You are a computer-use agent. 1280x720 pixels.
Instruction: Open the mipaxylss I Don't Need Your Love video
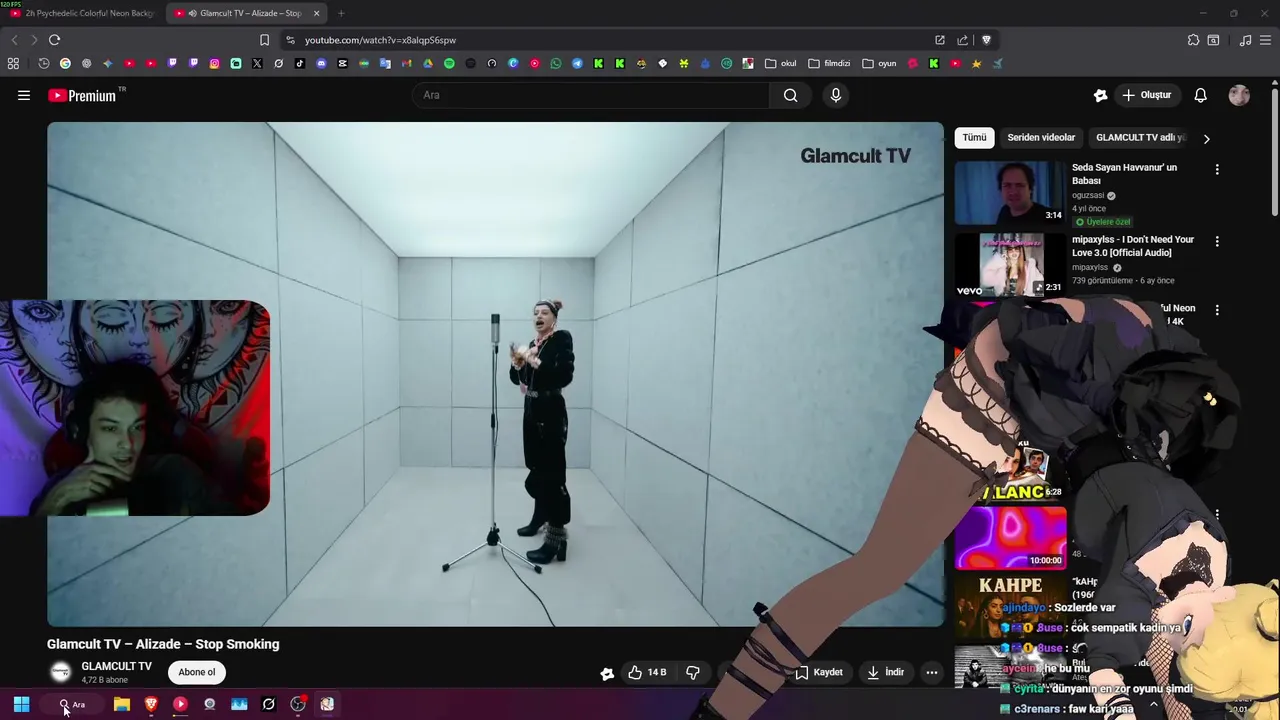click(1133, 246)
